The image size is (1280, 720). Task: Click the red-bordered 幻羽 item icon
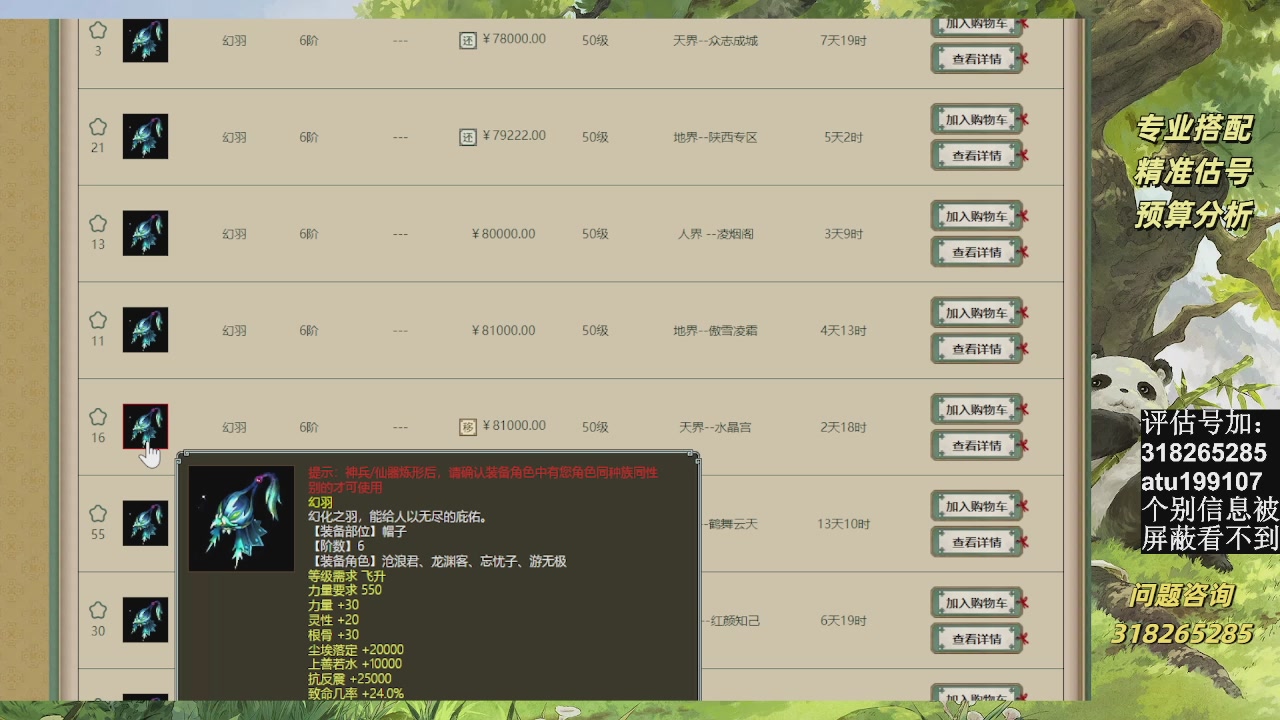[145, 426]
